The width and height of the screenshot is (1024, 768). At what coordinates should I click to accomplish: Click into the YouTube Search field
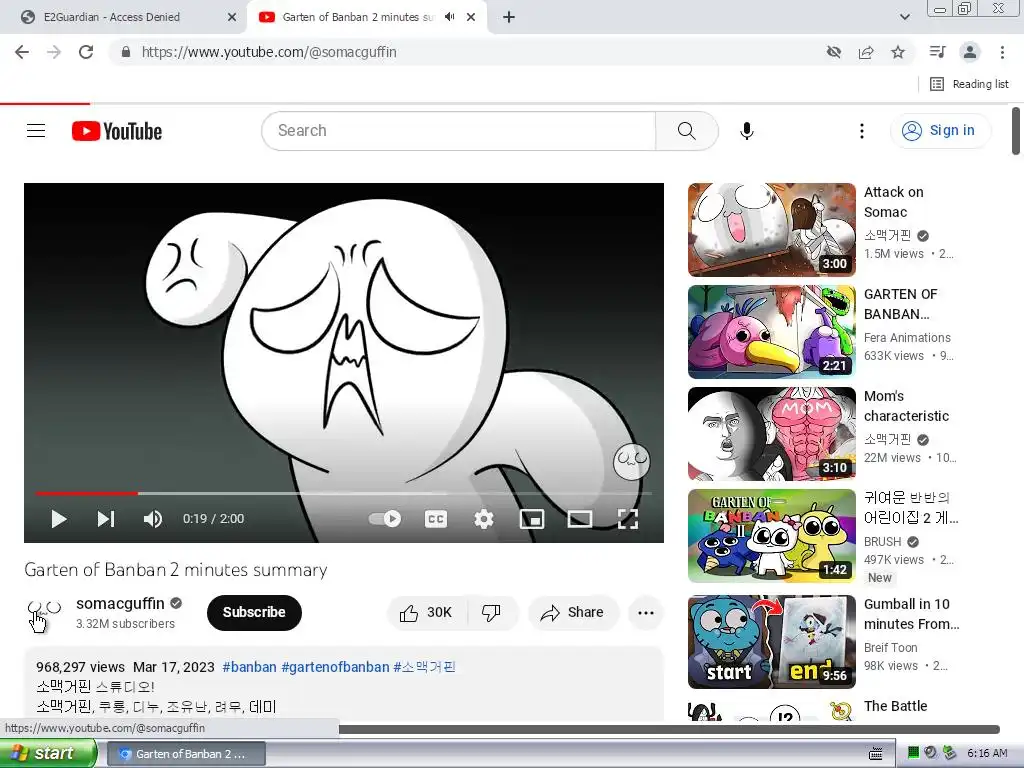click(x=458, y=131)
